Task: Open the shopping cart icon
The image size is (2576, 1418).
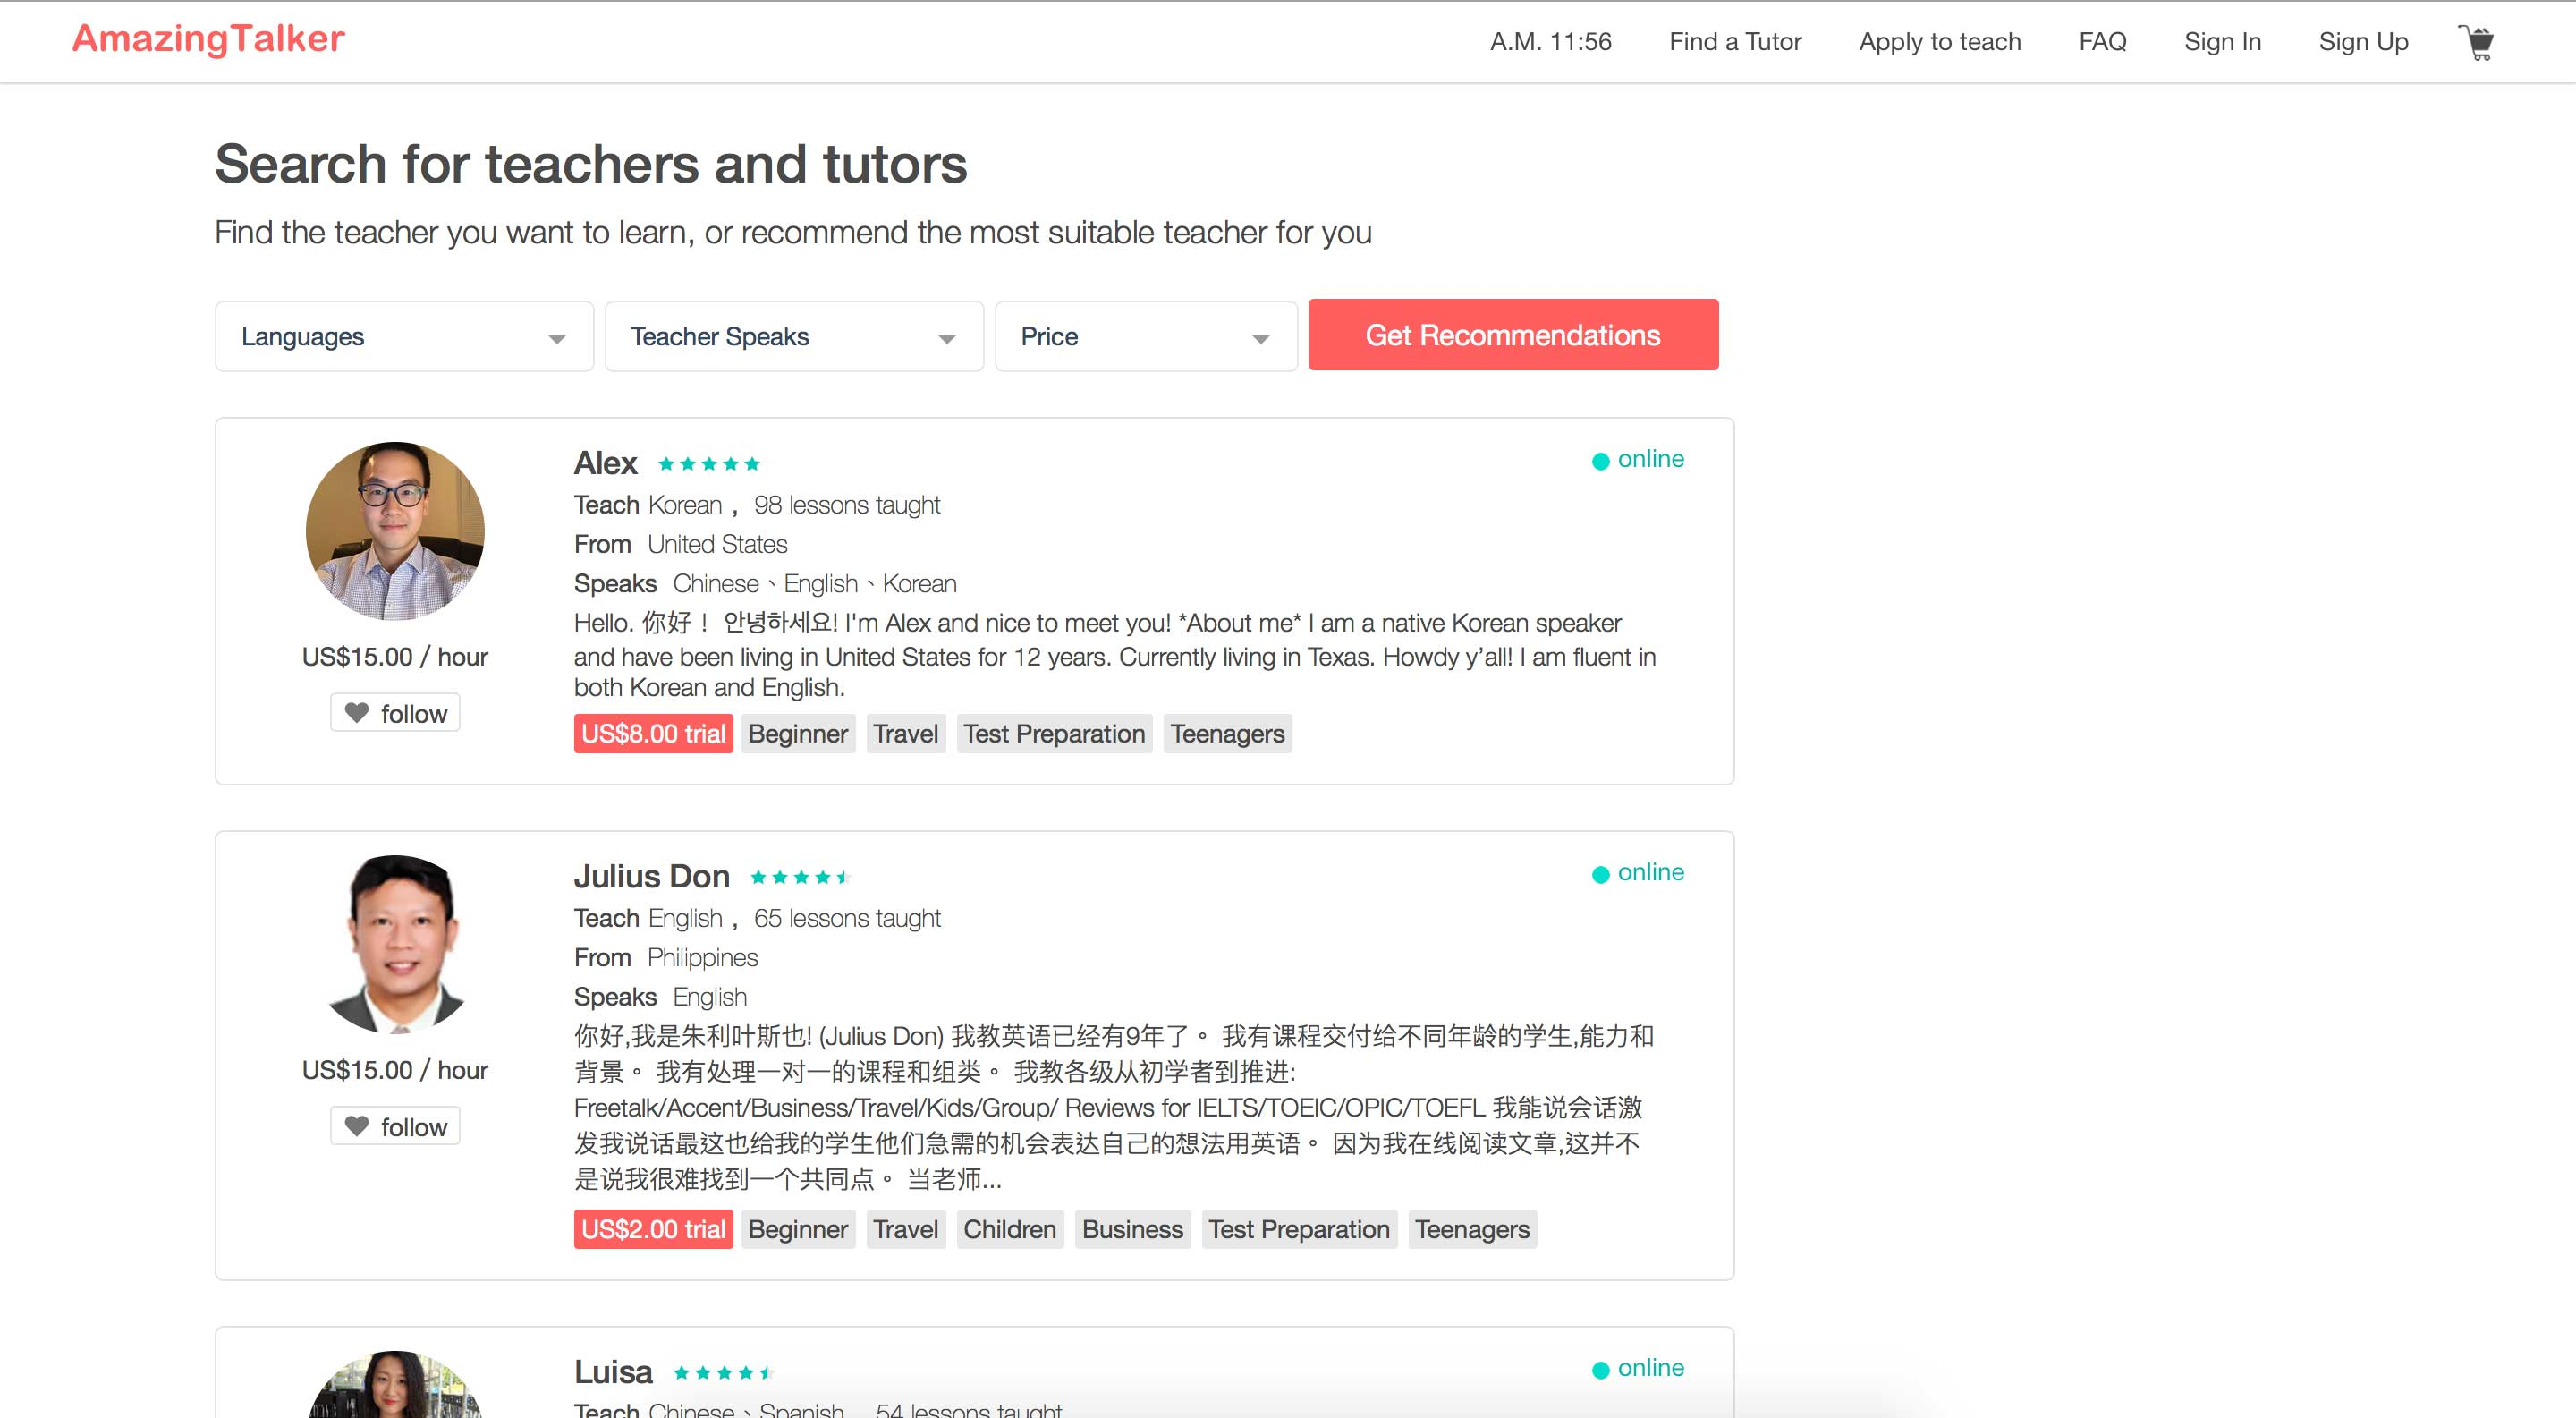Action: [x=2476, y=42]
